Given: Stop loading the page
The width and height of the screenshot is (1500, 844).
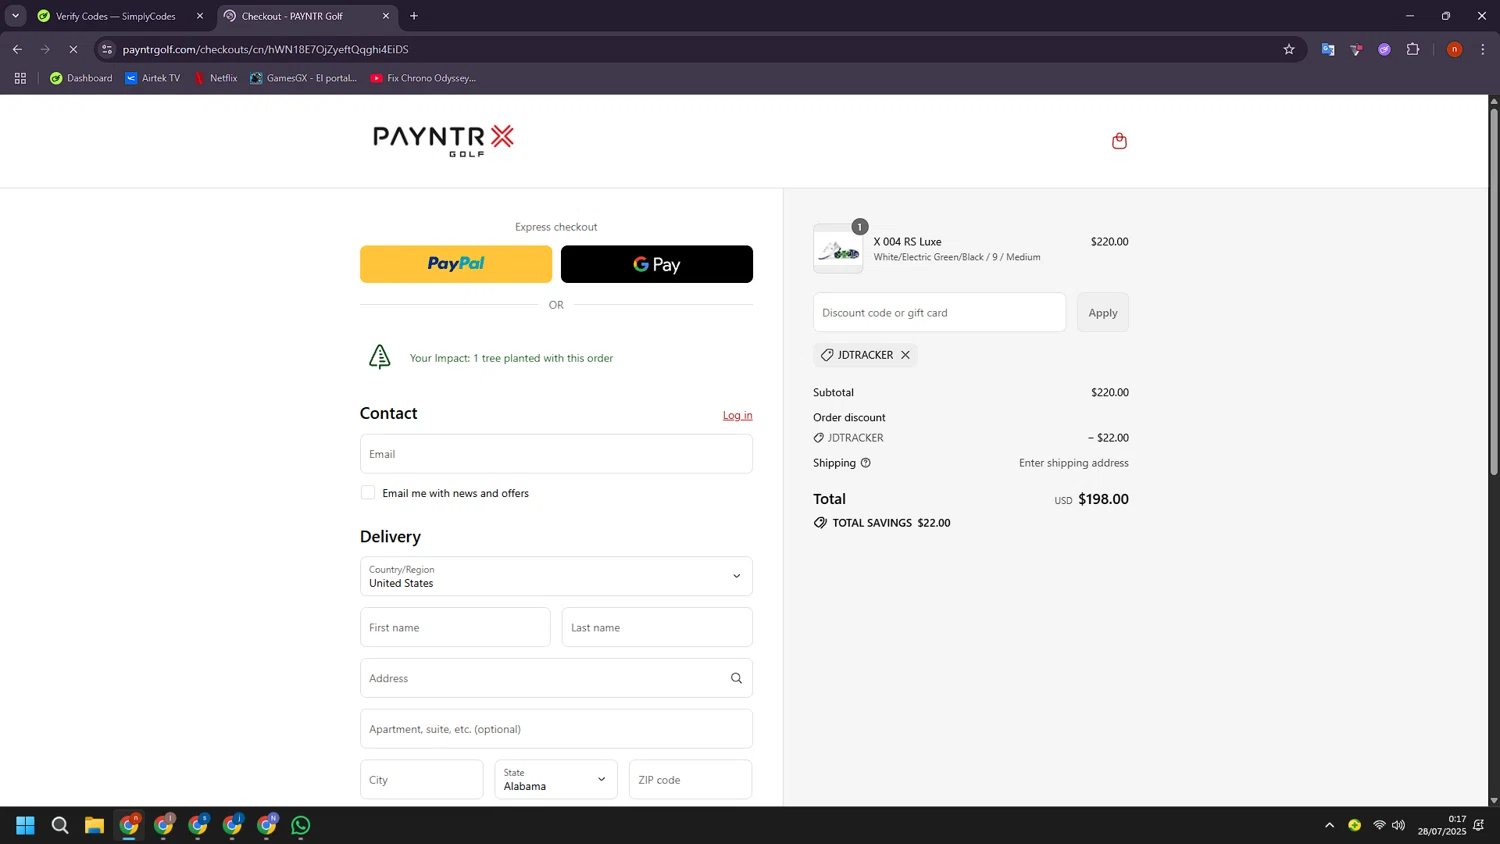Looking at the screenshot, I should 73,49.
